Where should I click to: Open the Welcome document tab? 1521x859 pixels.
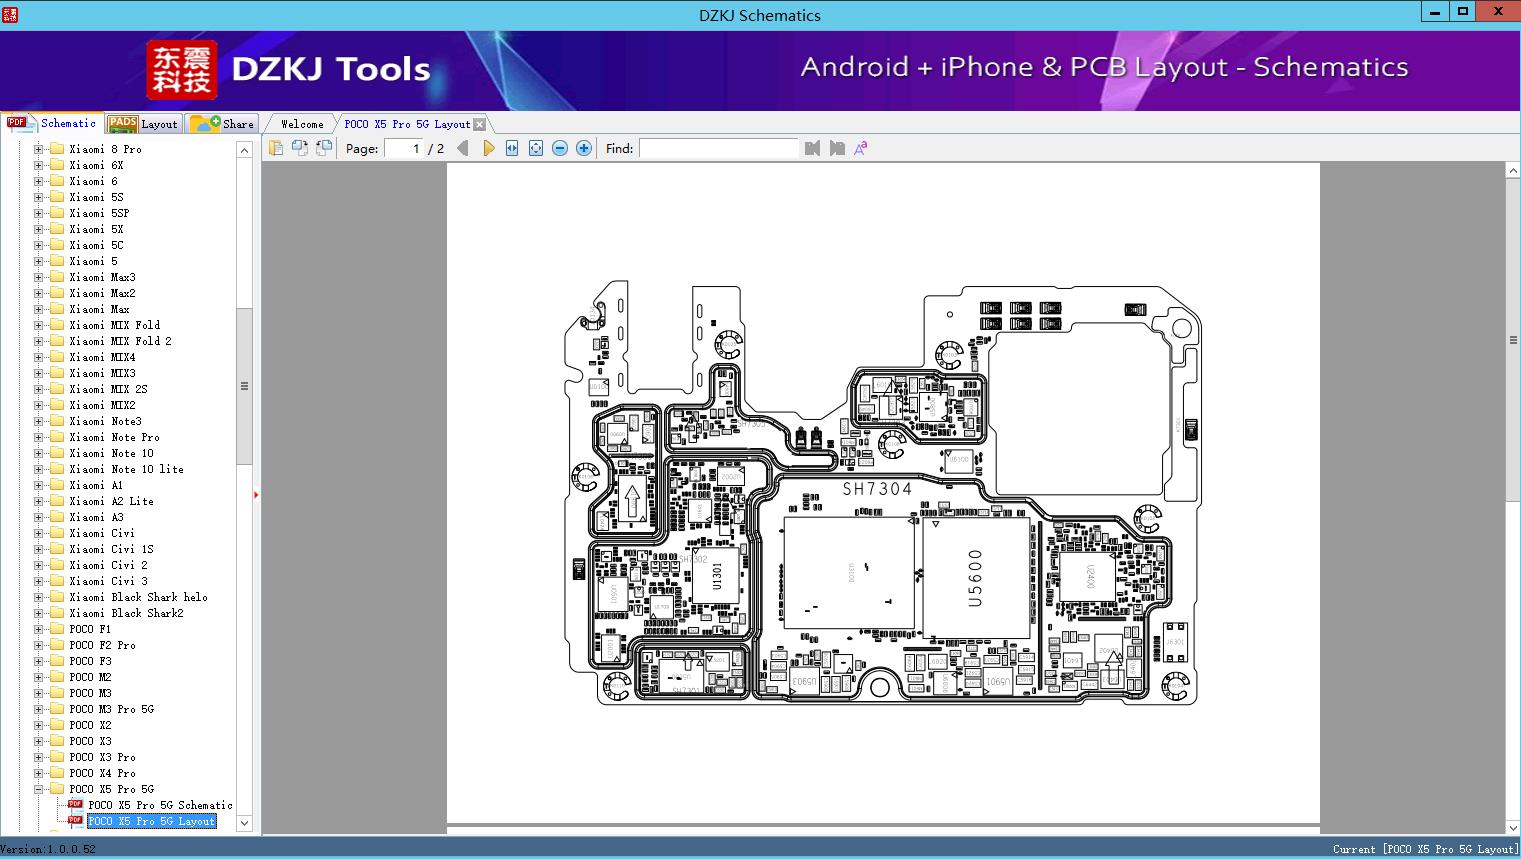(x=302, y=124)
